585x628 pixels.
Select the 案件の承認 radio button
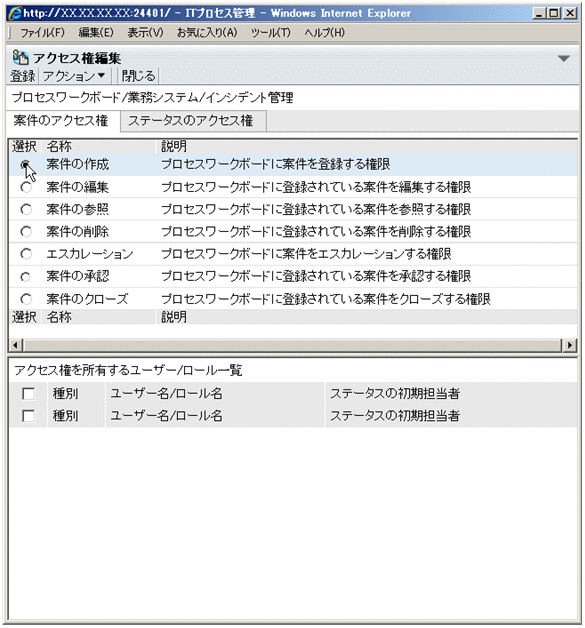pyautogui.click(x=26, y=276)
